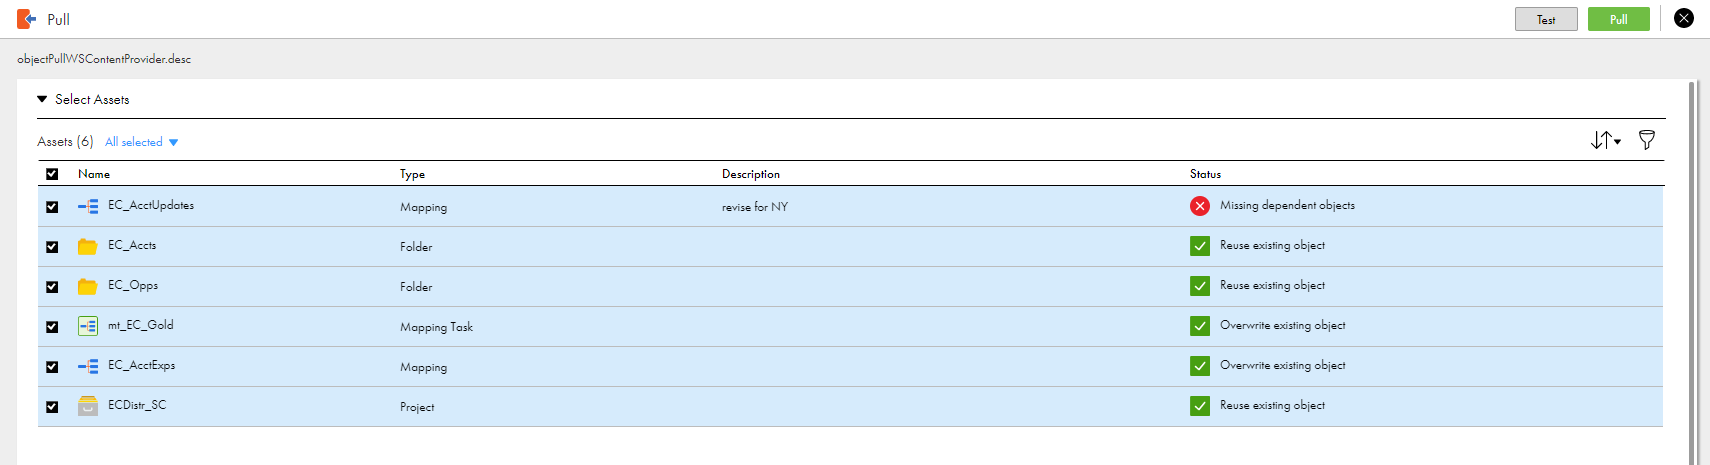Select the EC_AcctUpdates asset name

(151, 205)
